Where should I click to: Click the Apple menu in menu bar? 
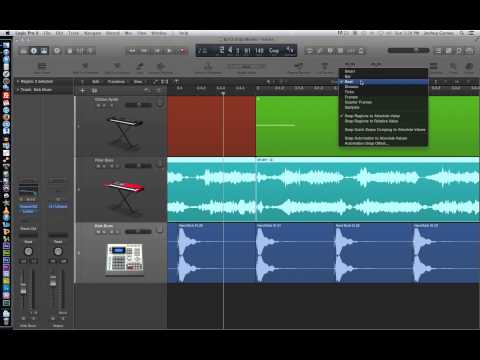pos(7,33)
